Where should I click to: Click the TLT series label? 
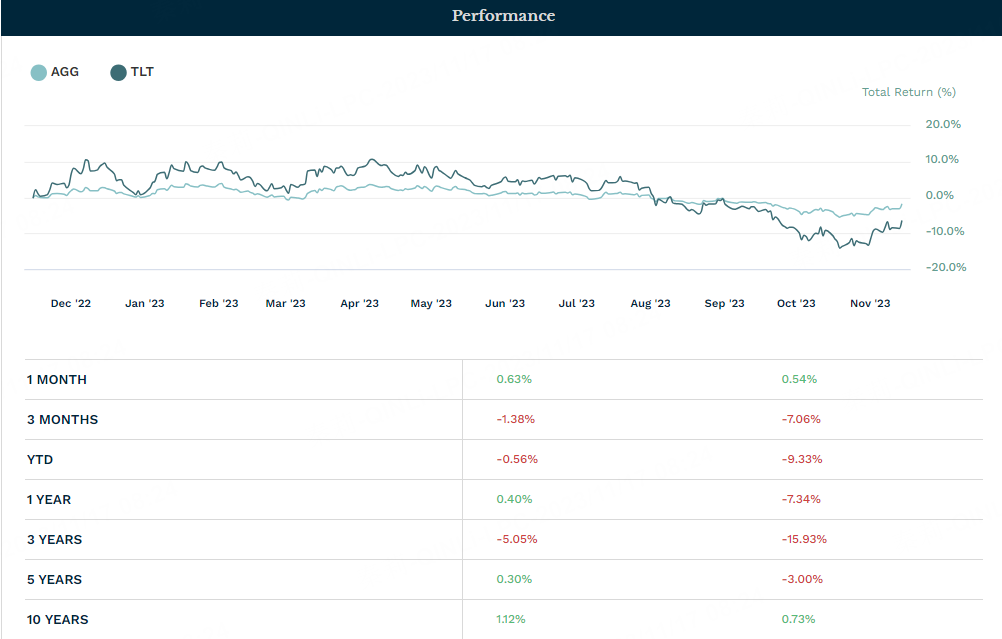[x=142, y=72]
